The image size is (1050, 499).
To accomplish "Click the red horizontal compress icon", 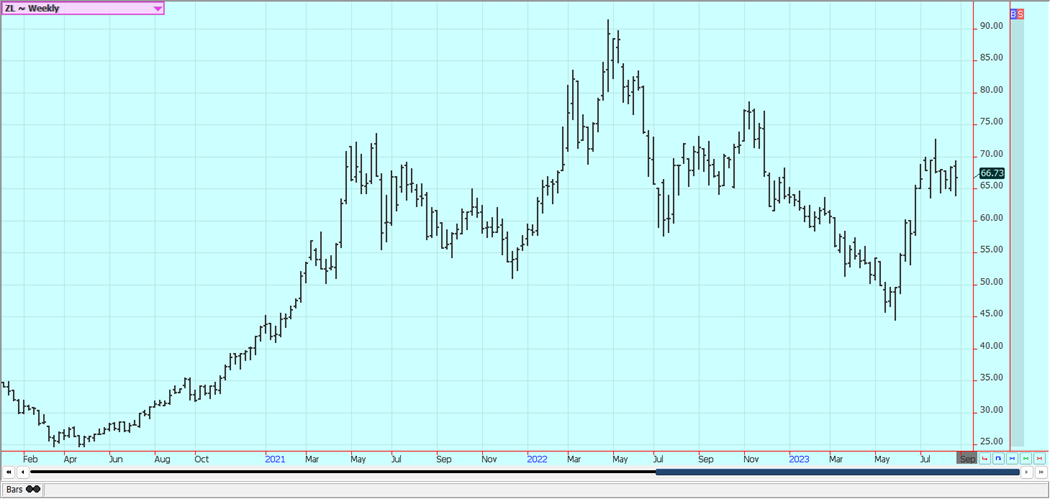I will (1040, 459).
